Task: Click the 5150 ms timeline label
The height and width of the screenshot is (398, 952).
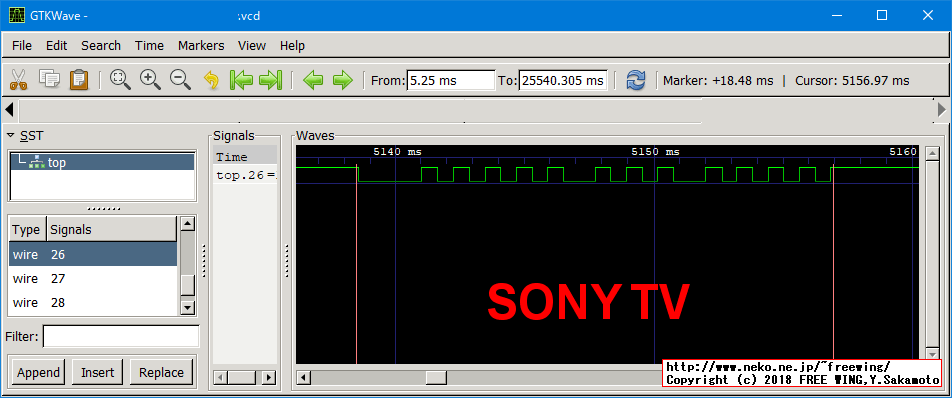Action: 655,152
